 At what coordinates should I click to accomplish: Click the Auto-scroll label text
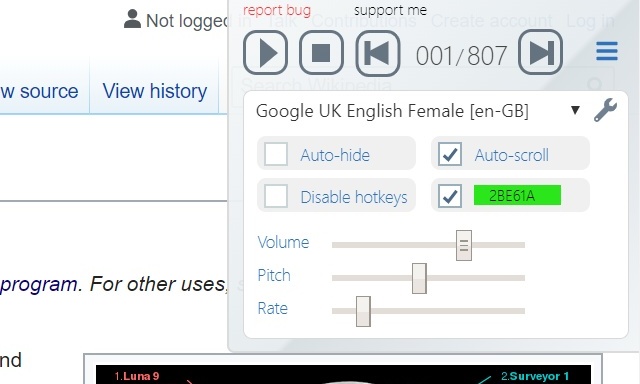click(x=511, y=155)
